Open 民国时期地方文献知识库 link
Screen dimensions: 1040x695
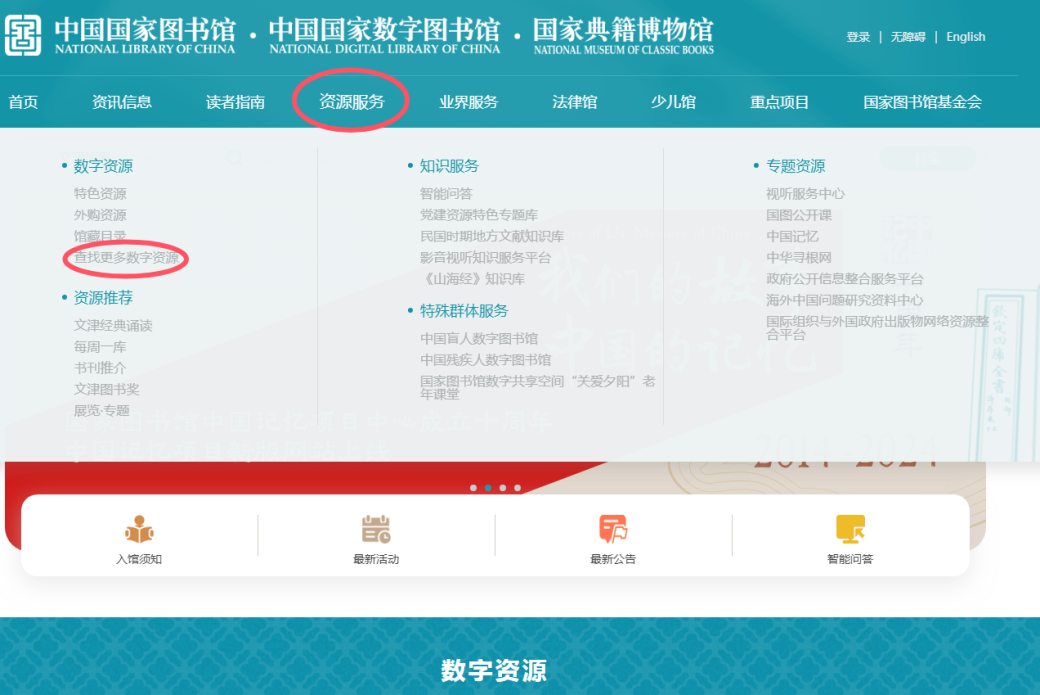[492, 236]
